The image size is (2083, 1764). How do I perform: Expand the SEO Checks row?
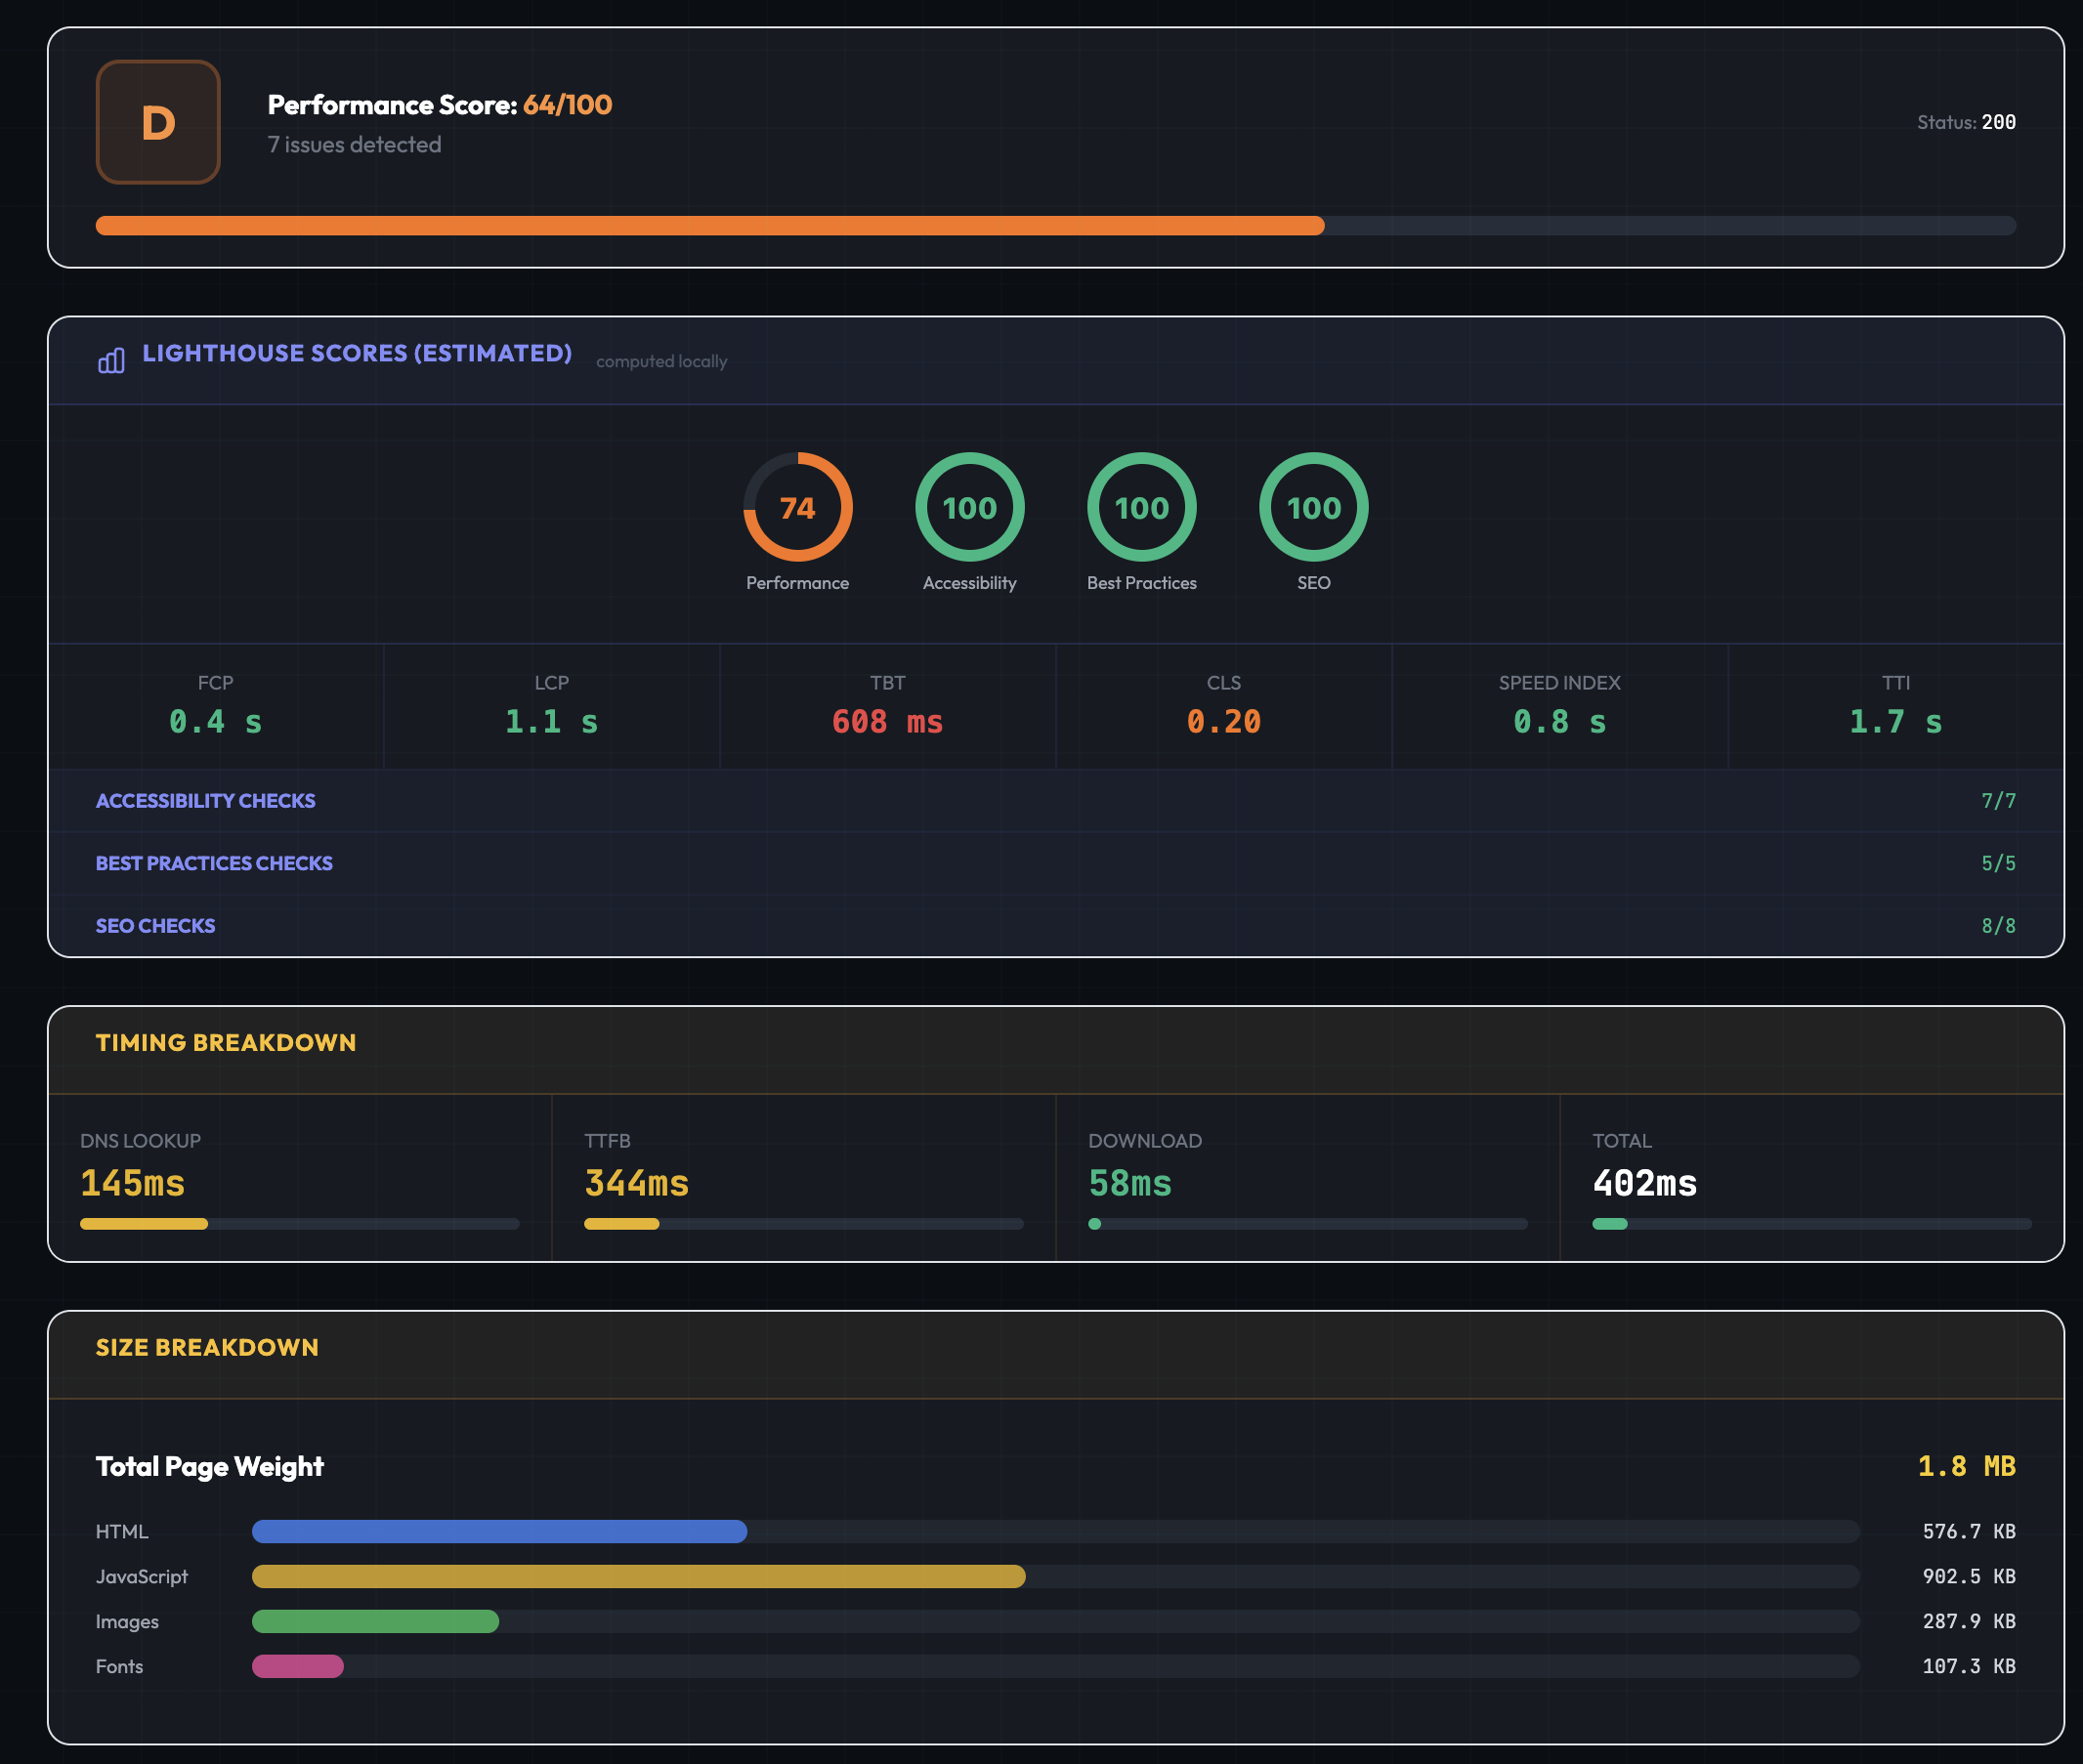pos(155,926)
